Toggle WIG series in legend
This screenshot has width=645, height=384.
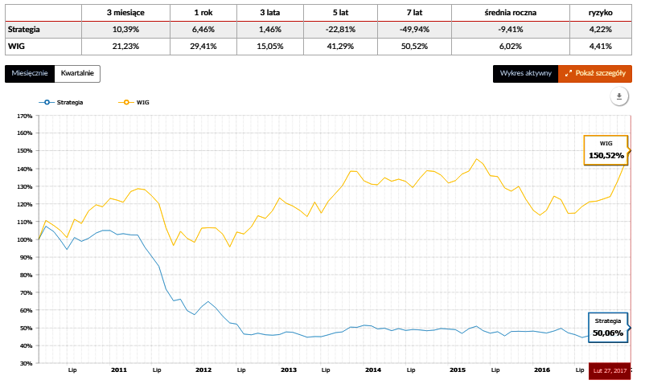(134, 102)
